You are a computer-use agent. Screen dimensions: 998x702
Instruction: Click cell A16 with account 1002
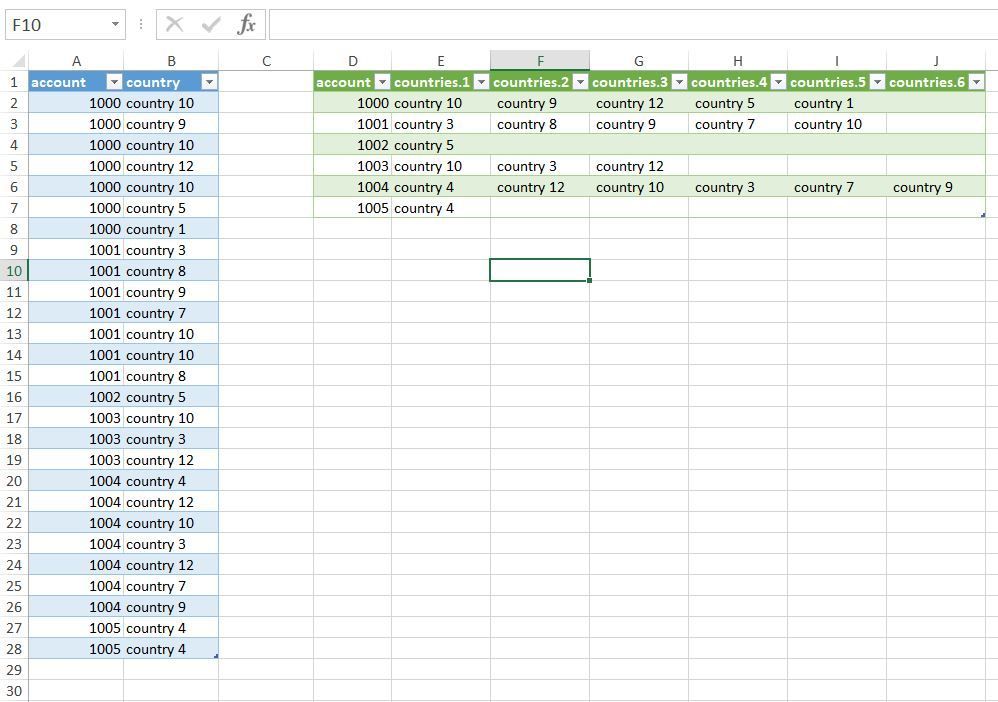point(76,397)
